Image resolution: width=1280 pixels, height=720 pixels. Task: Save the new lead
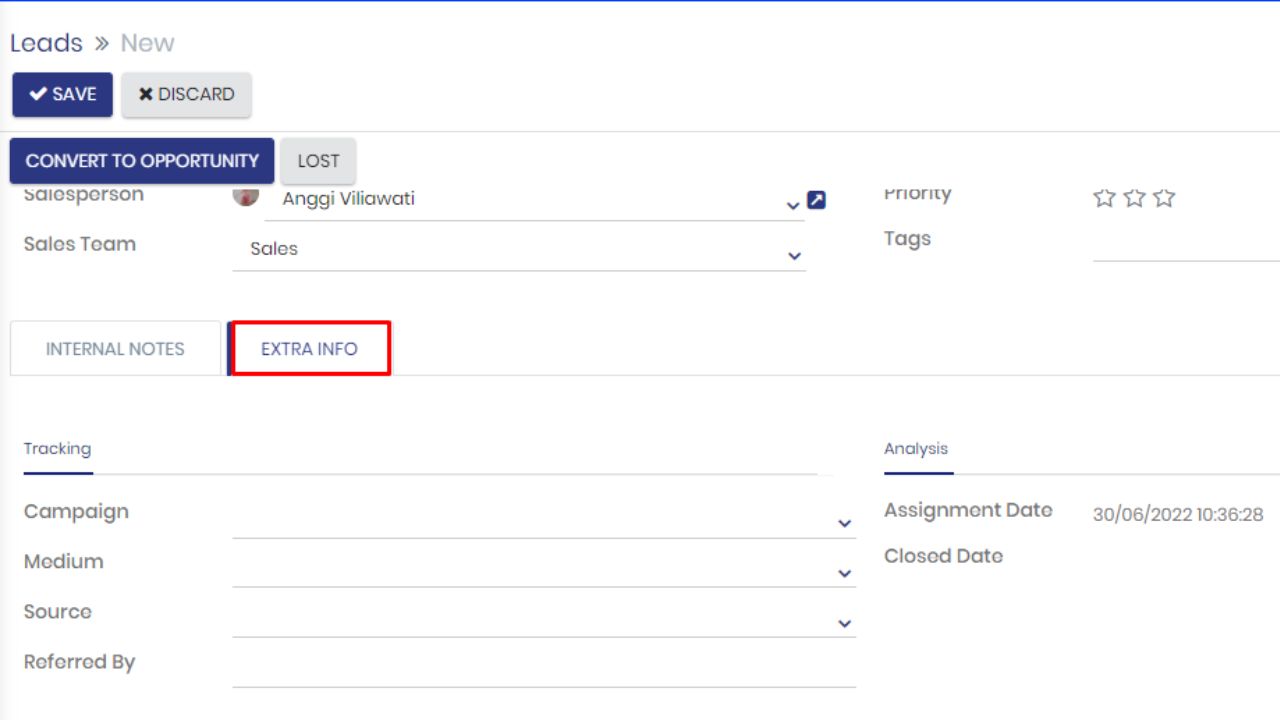coord(62,94)
